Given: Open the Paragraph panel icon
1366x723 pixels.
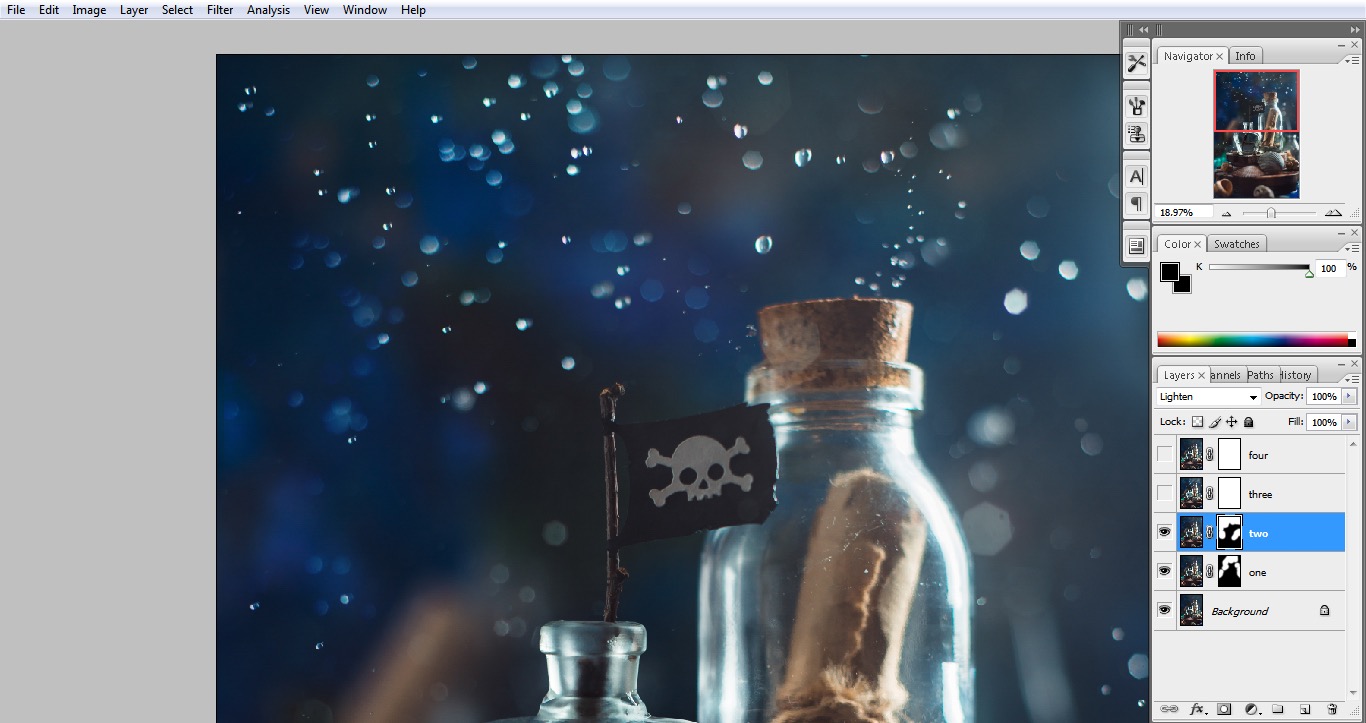Looking at the screenshot, I should (x=1136, y=204).
